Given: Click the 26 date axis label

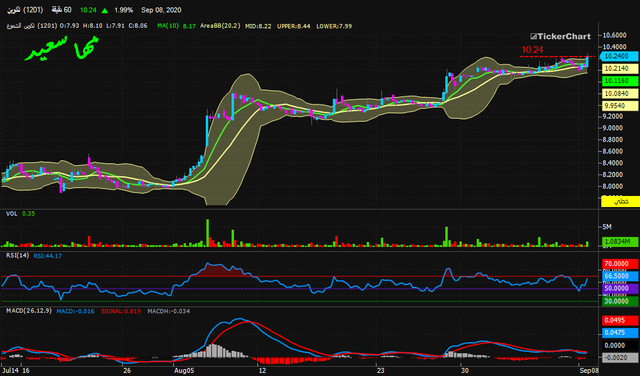Looking at the screenshot, I should click(127, 371).
